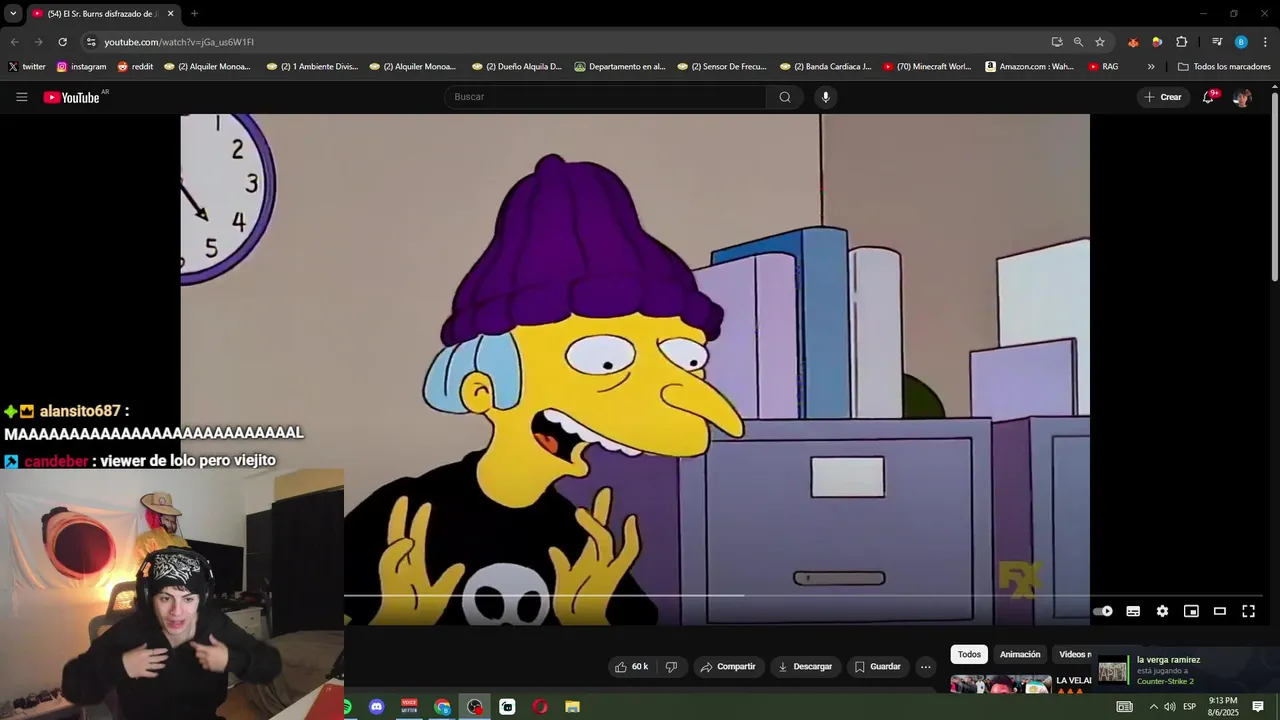This screenshot has height=720, width=1280.
Task: Open the Departamento en al... bookmark
Action: [620, 67]
